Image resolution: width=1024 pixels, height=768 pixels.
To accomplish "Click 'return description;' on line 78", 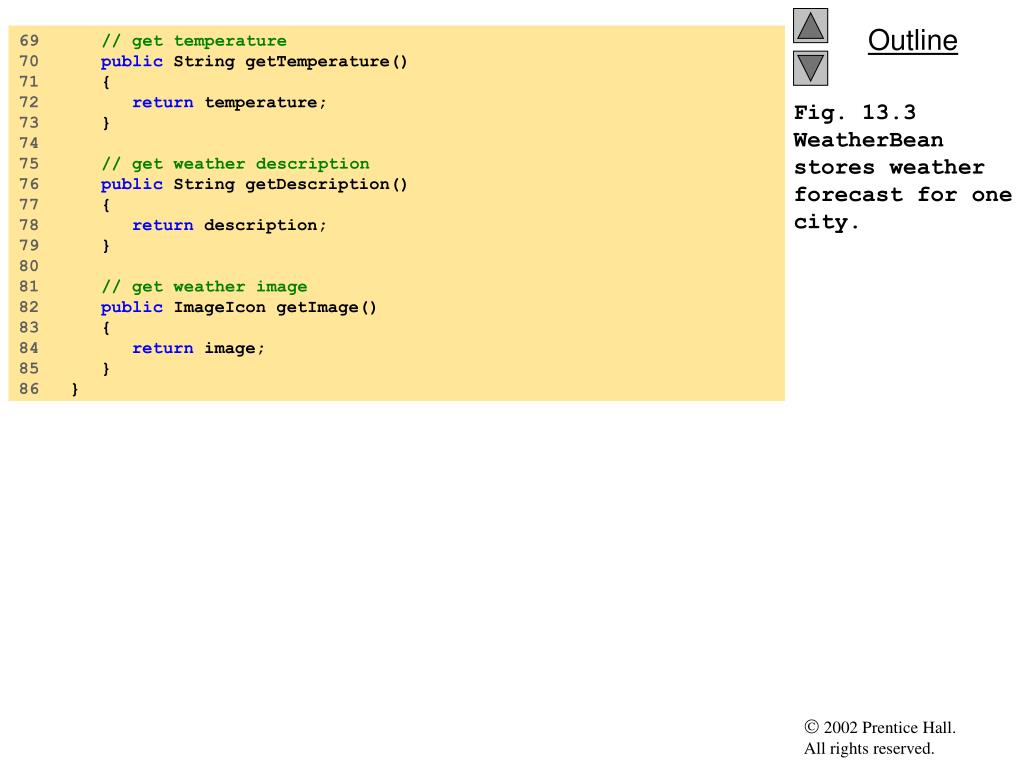I will [229, 225].
